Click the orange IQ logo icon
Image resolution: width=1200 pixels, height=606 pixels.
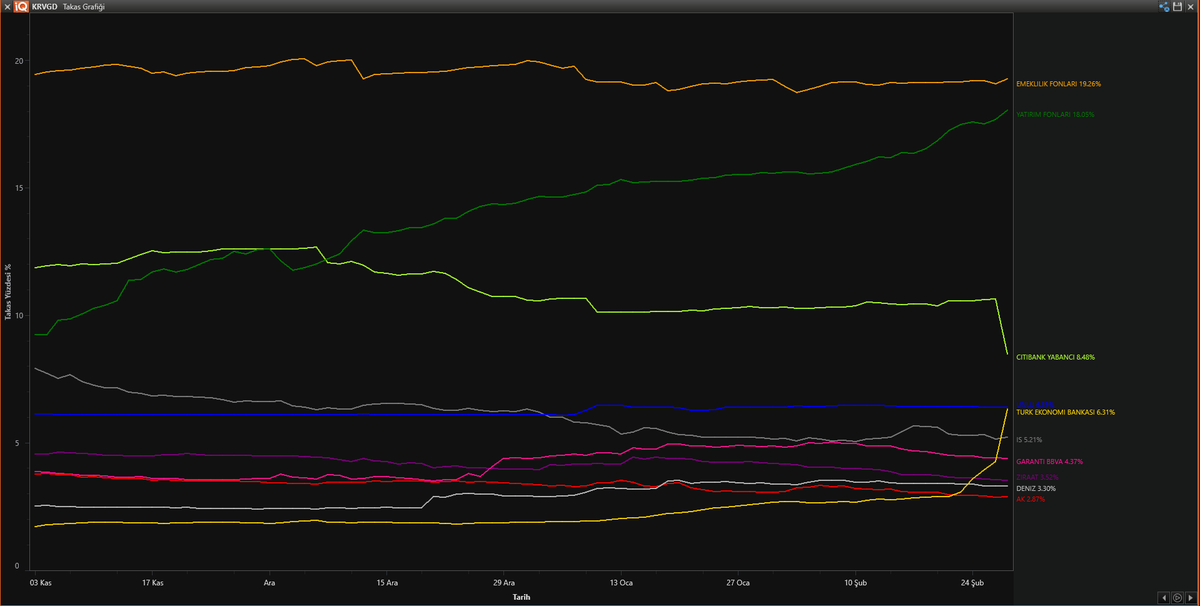coord(22,6)
